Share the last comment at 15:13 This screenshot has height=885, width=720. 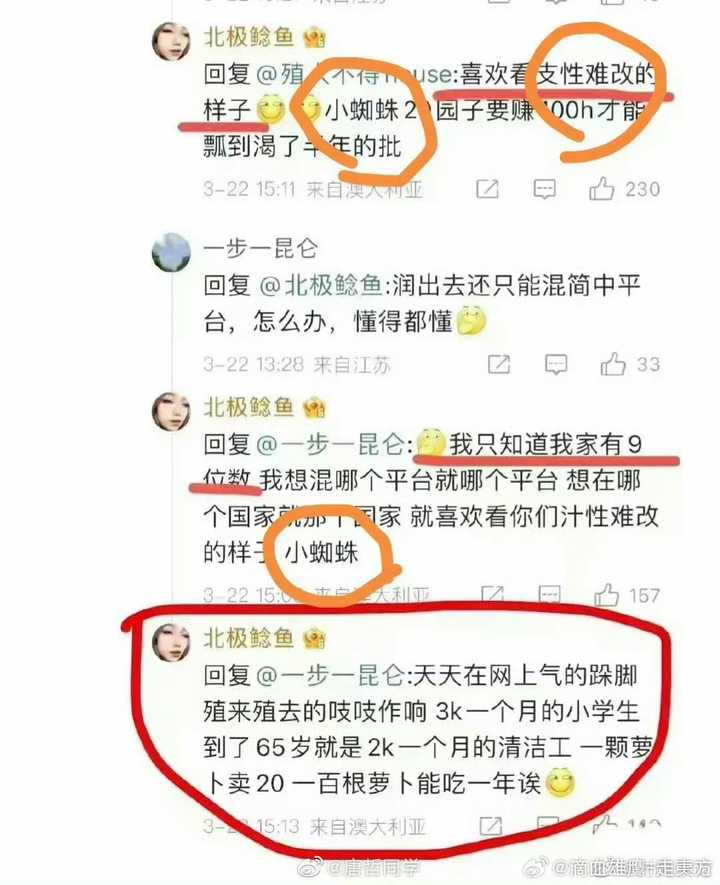[x=490, y=827]
